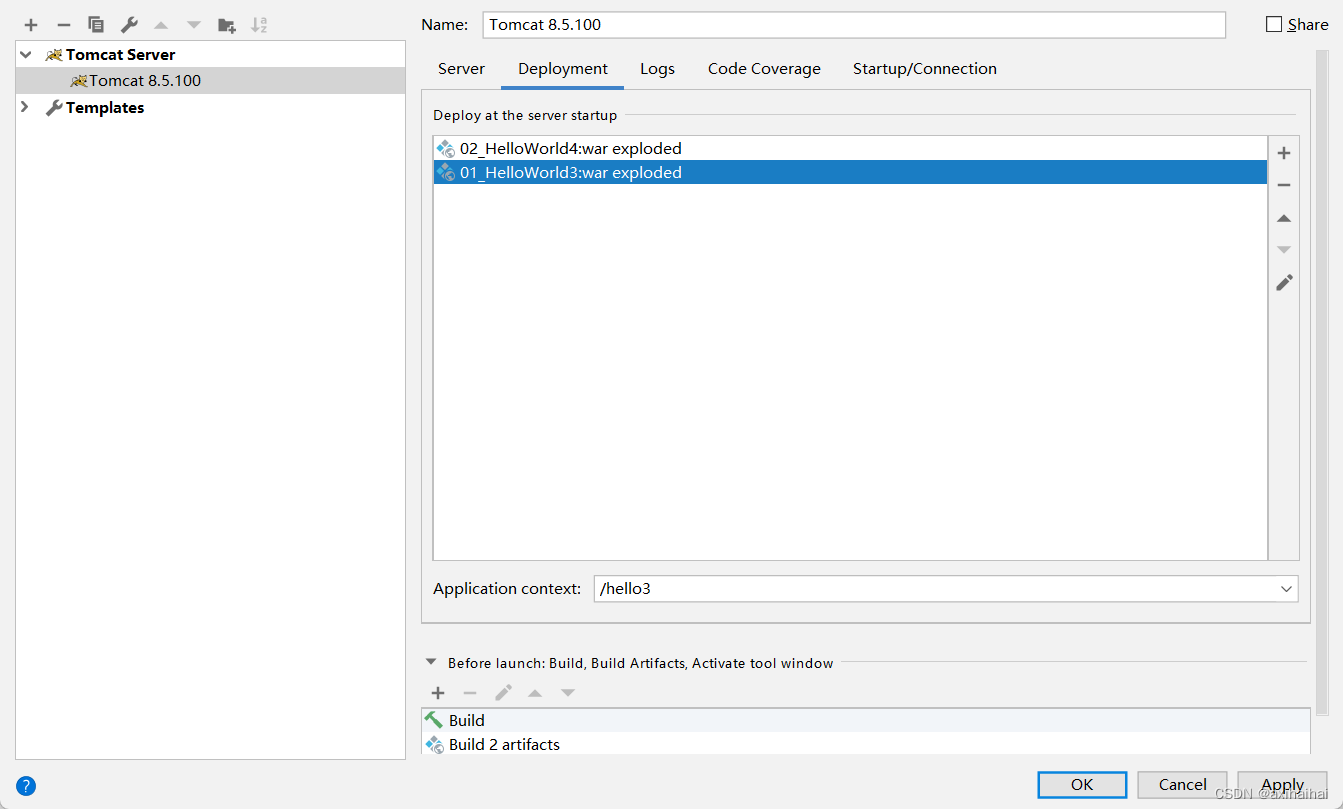Move selected artifact down in deployment list
This screenshot has height=809, width=1343.
(x=1284, y=250)
